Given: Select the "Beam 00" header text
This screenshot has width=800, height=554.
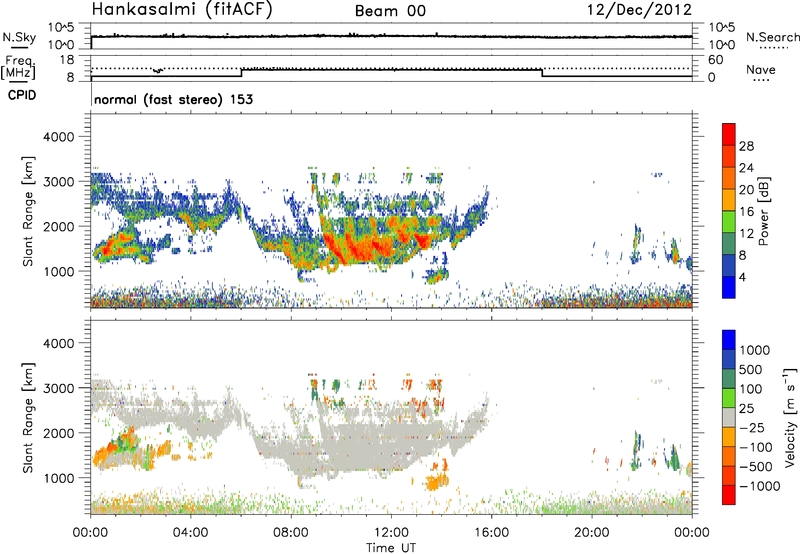Looking at the screenshot, I should click(x=390, y=11).
